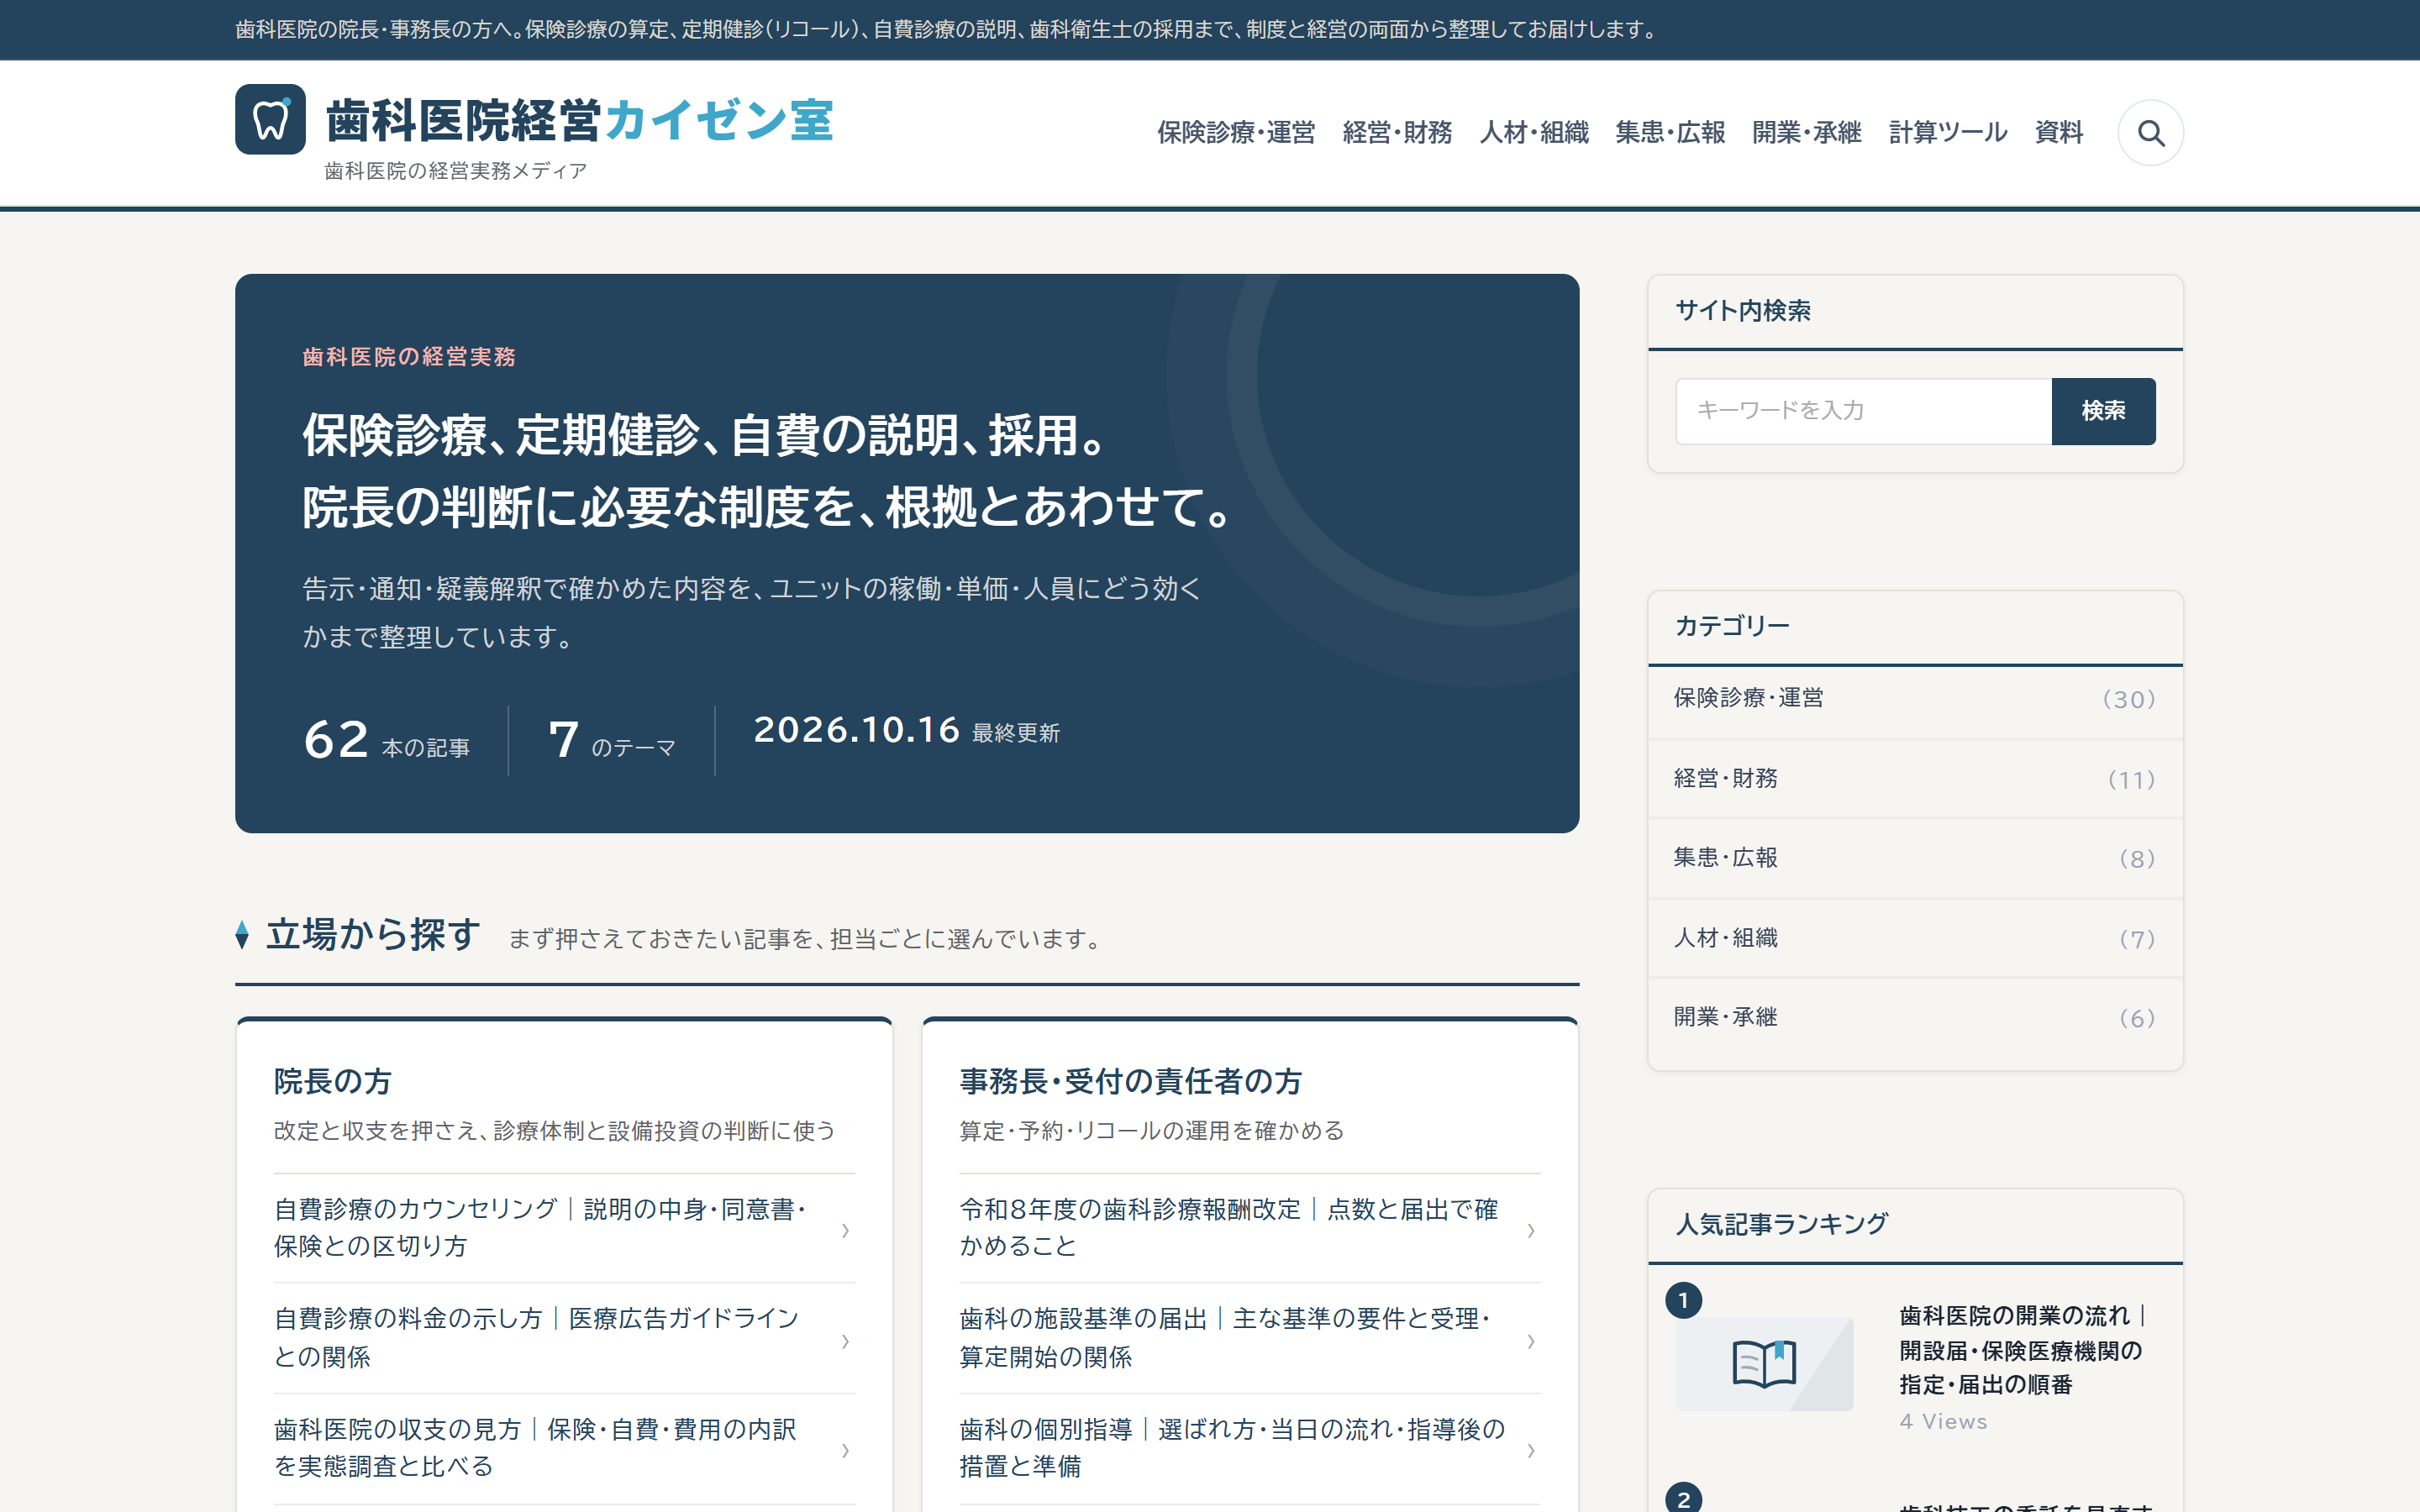The image size is (2420, 1512).
Task: Click chevron beside 歯科の個別指導 article
Action: (1531, 1449)
